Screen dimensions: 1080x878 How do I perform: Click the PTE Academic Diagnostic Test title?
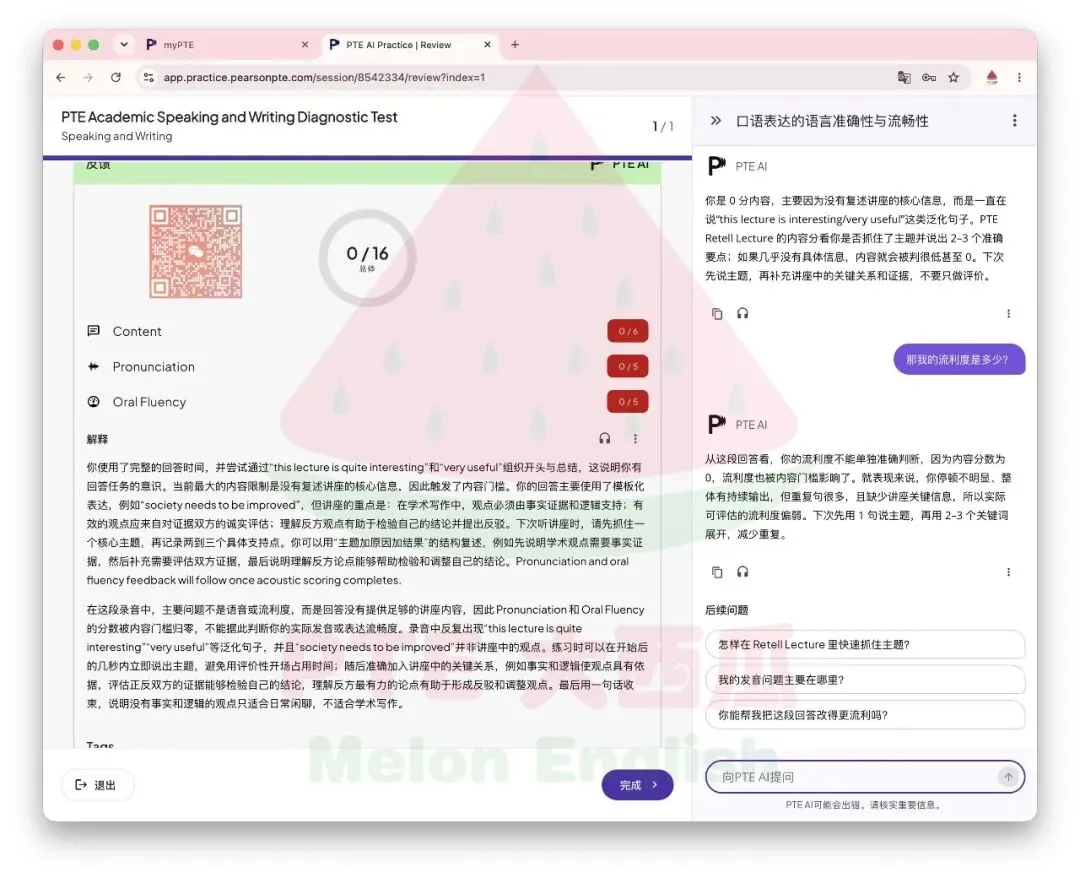click(229, 117)
